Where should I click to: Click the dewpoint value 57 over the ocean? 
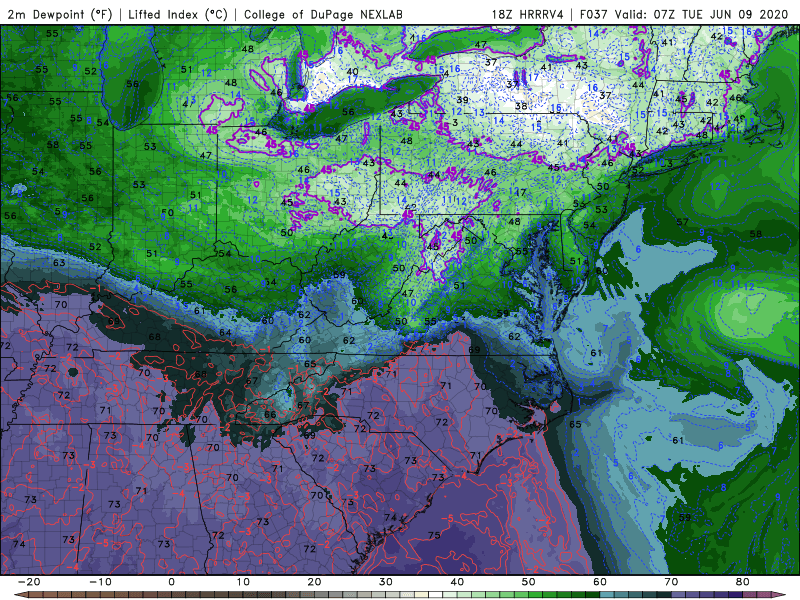[682, 222]
